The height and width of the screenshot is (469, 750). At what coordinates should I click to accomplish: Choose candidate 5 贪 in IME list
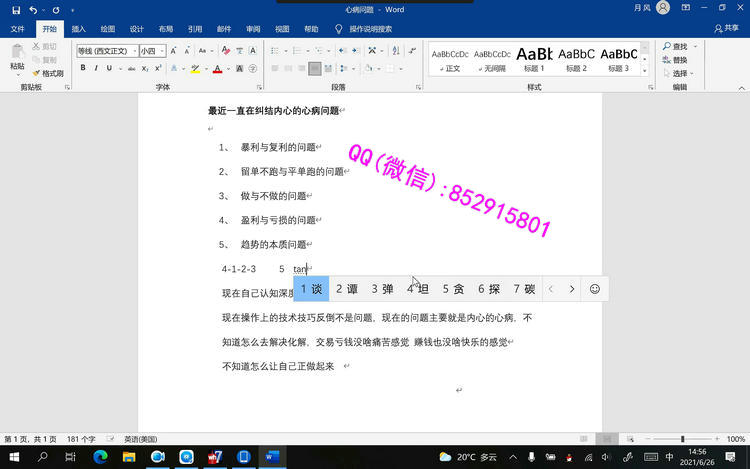click(x=453, y=289)
